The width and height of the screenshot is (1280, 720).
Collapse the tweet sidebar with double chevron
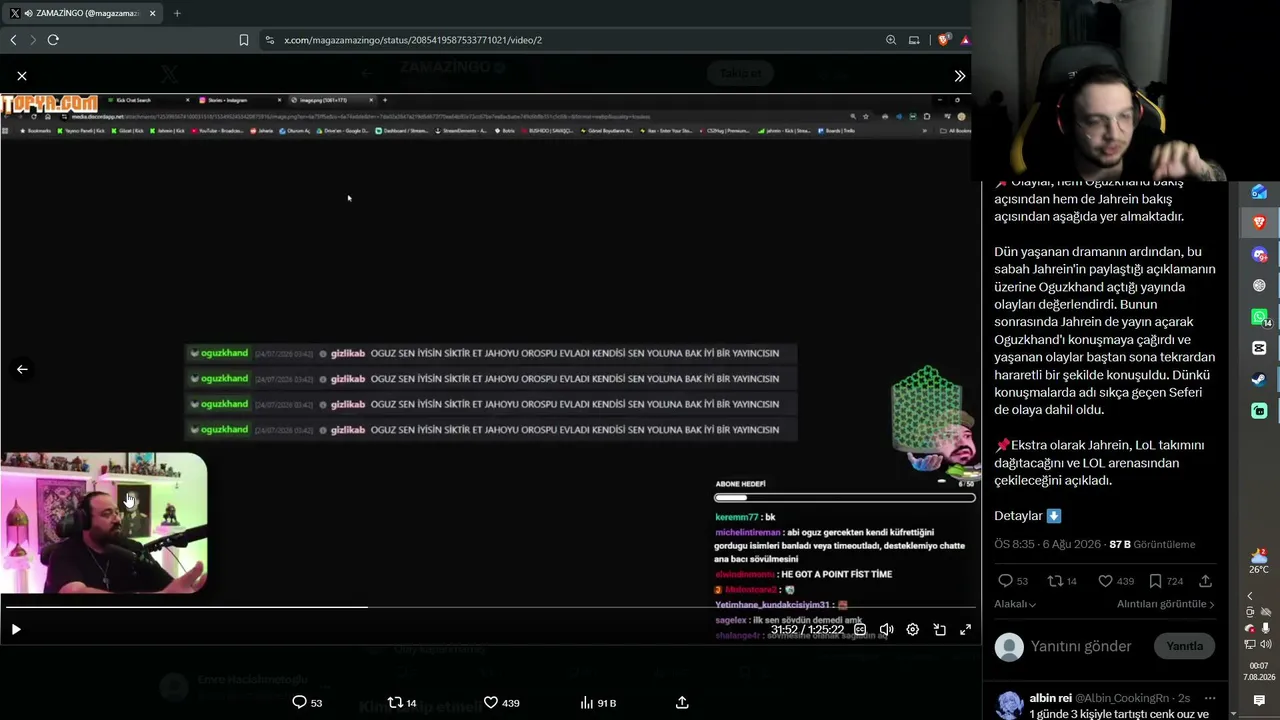tap(959, 76)
